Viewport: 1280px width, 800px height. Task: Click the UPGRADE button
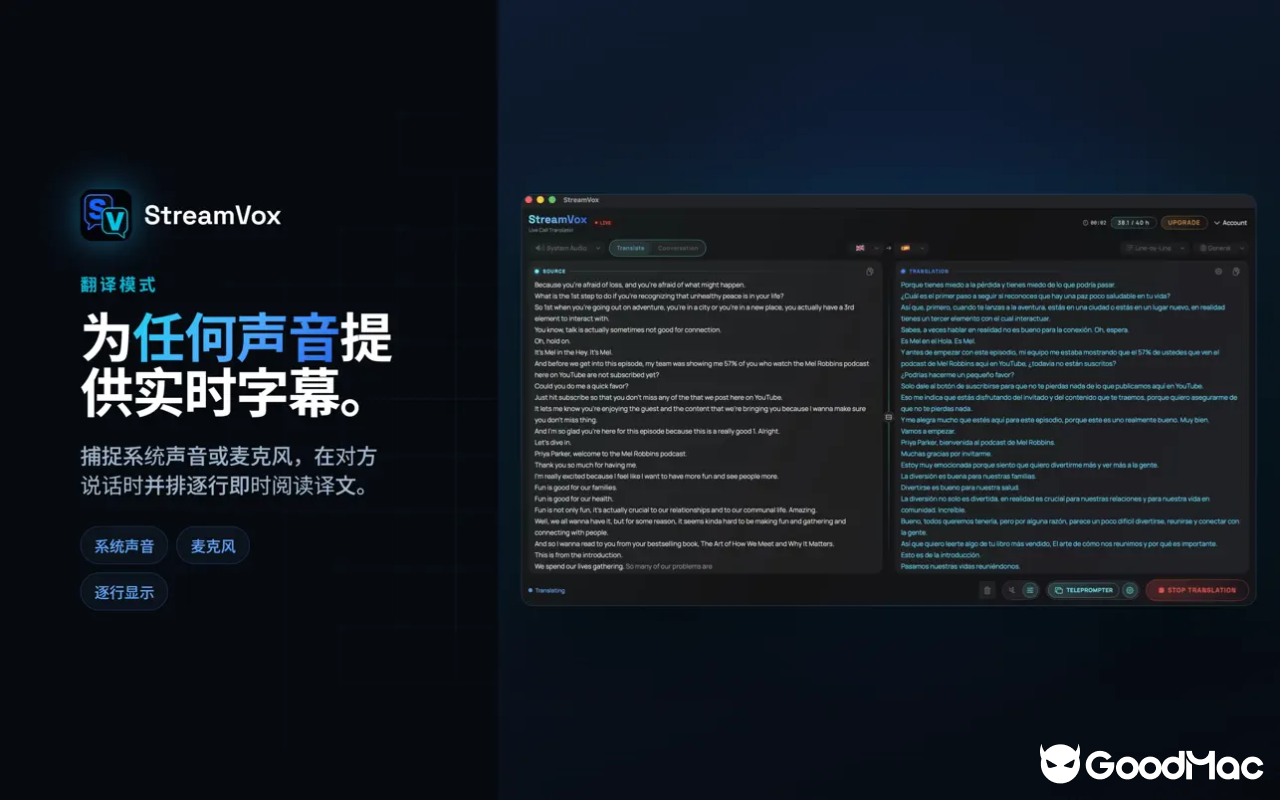tap(1184, 223)
